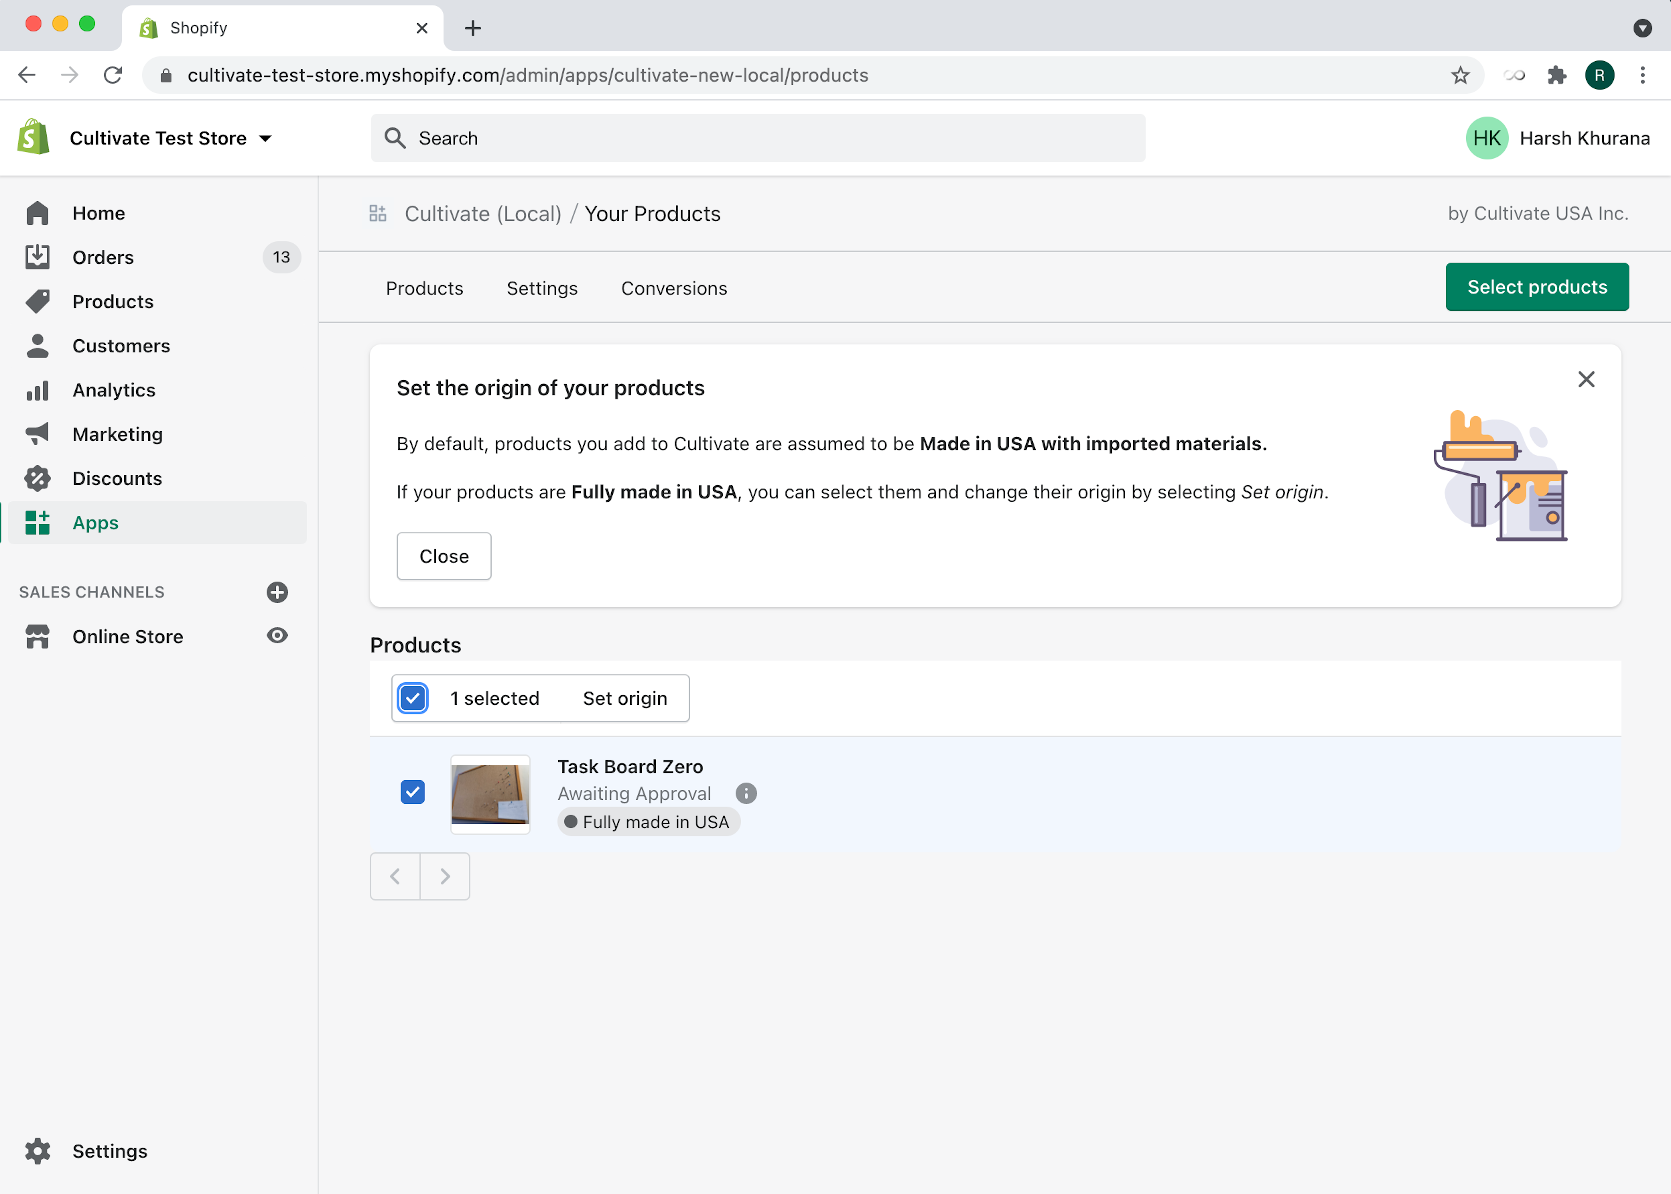
Task: Uncheck the select-all products checkbox
Action: pyautogui.click(x=413, y=698)
